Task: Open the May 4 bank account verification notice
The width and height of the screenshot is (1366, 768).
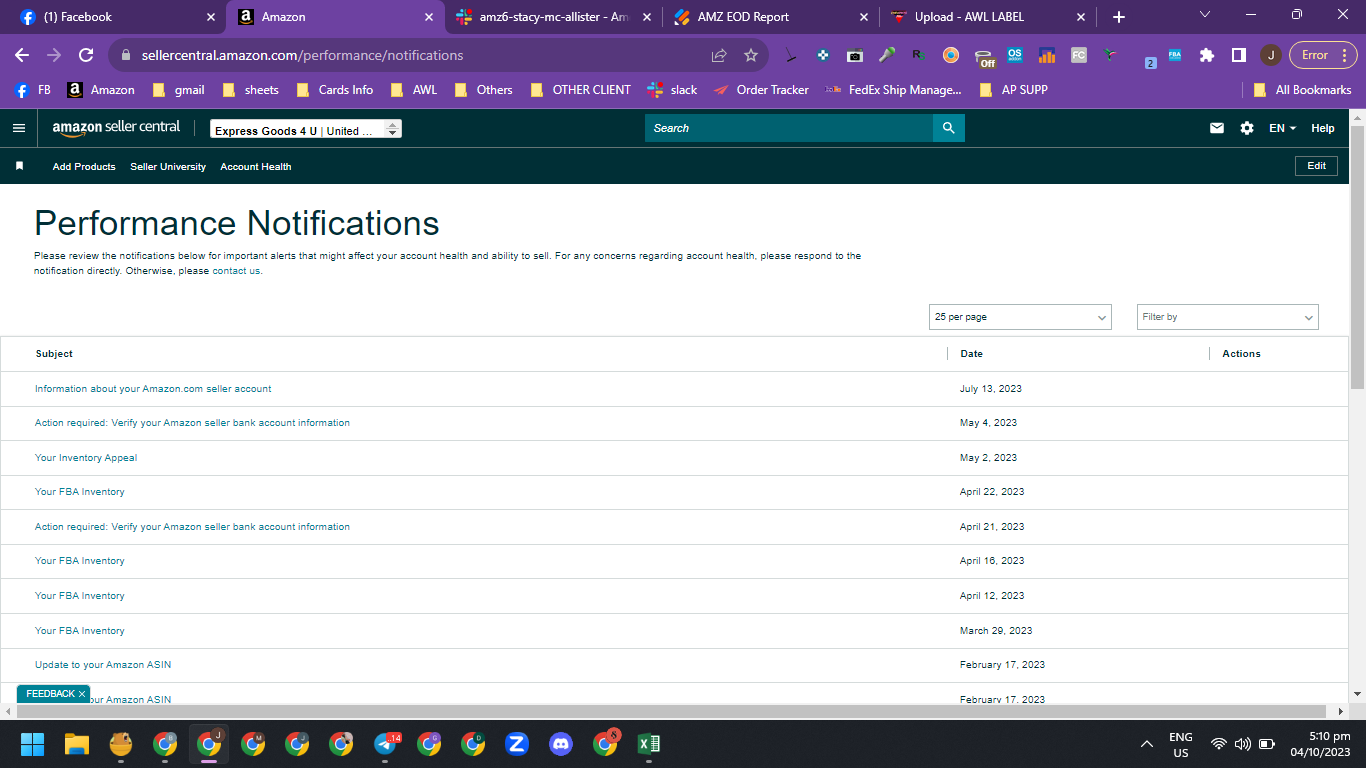Action: (192, 423)
